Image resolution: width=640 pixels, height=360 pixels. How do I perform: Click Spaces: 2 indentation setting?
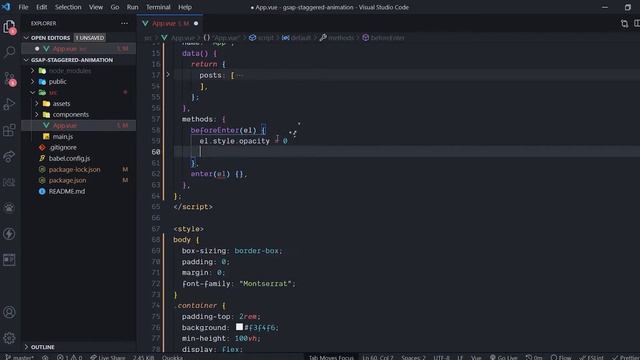413,357
